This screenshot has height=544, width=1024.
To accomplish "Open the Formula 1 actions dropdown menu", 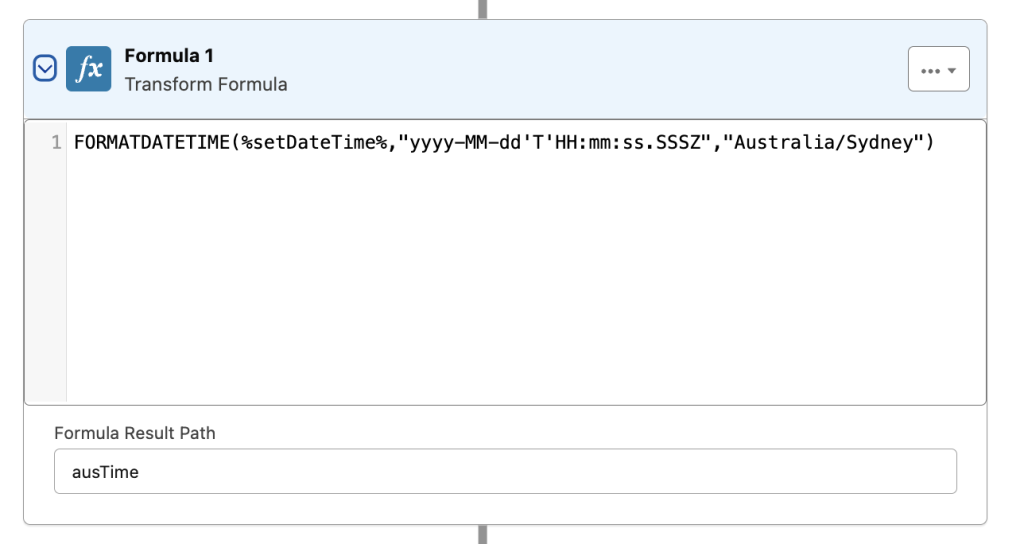I will tap(938, 69).
